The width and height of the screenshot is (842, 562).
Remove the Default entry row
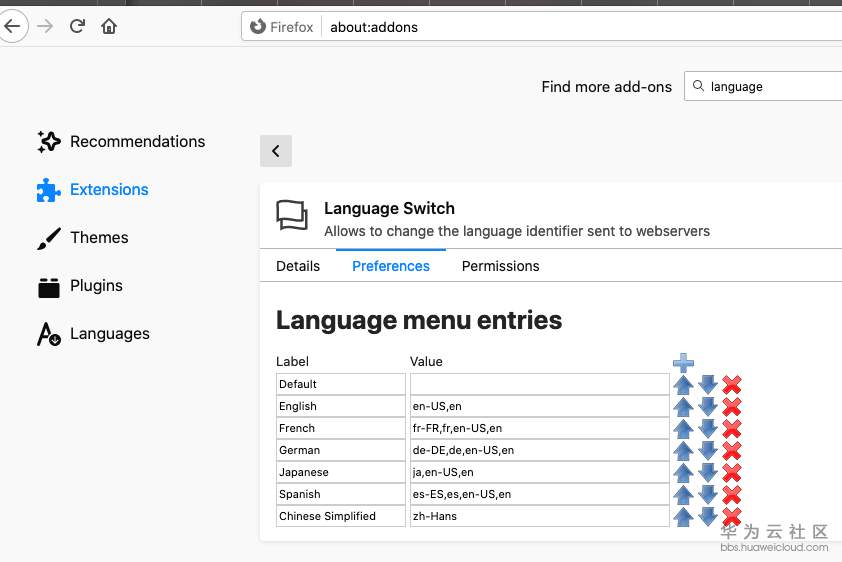point(732,384)
